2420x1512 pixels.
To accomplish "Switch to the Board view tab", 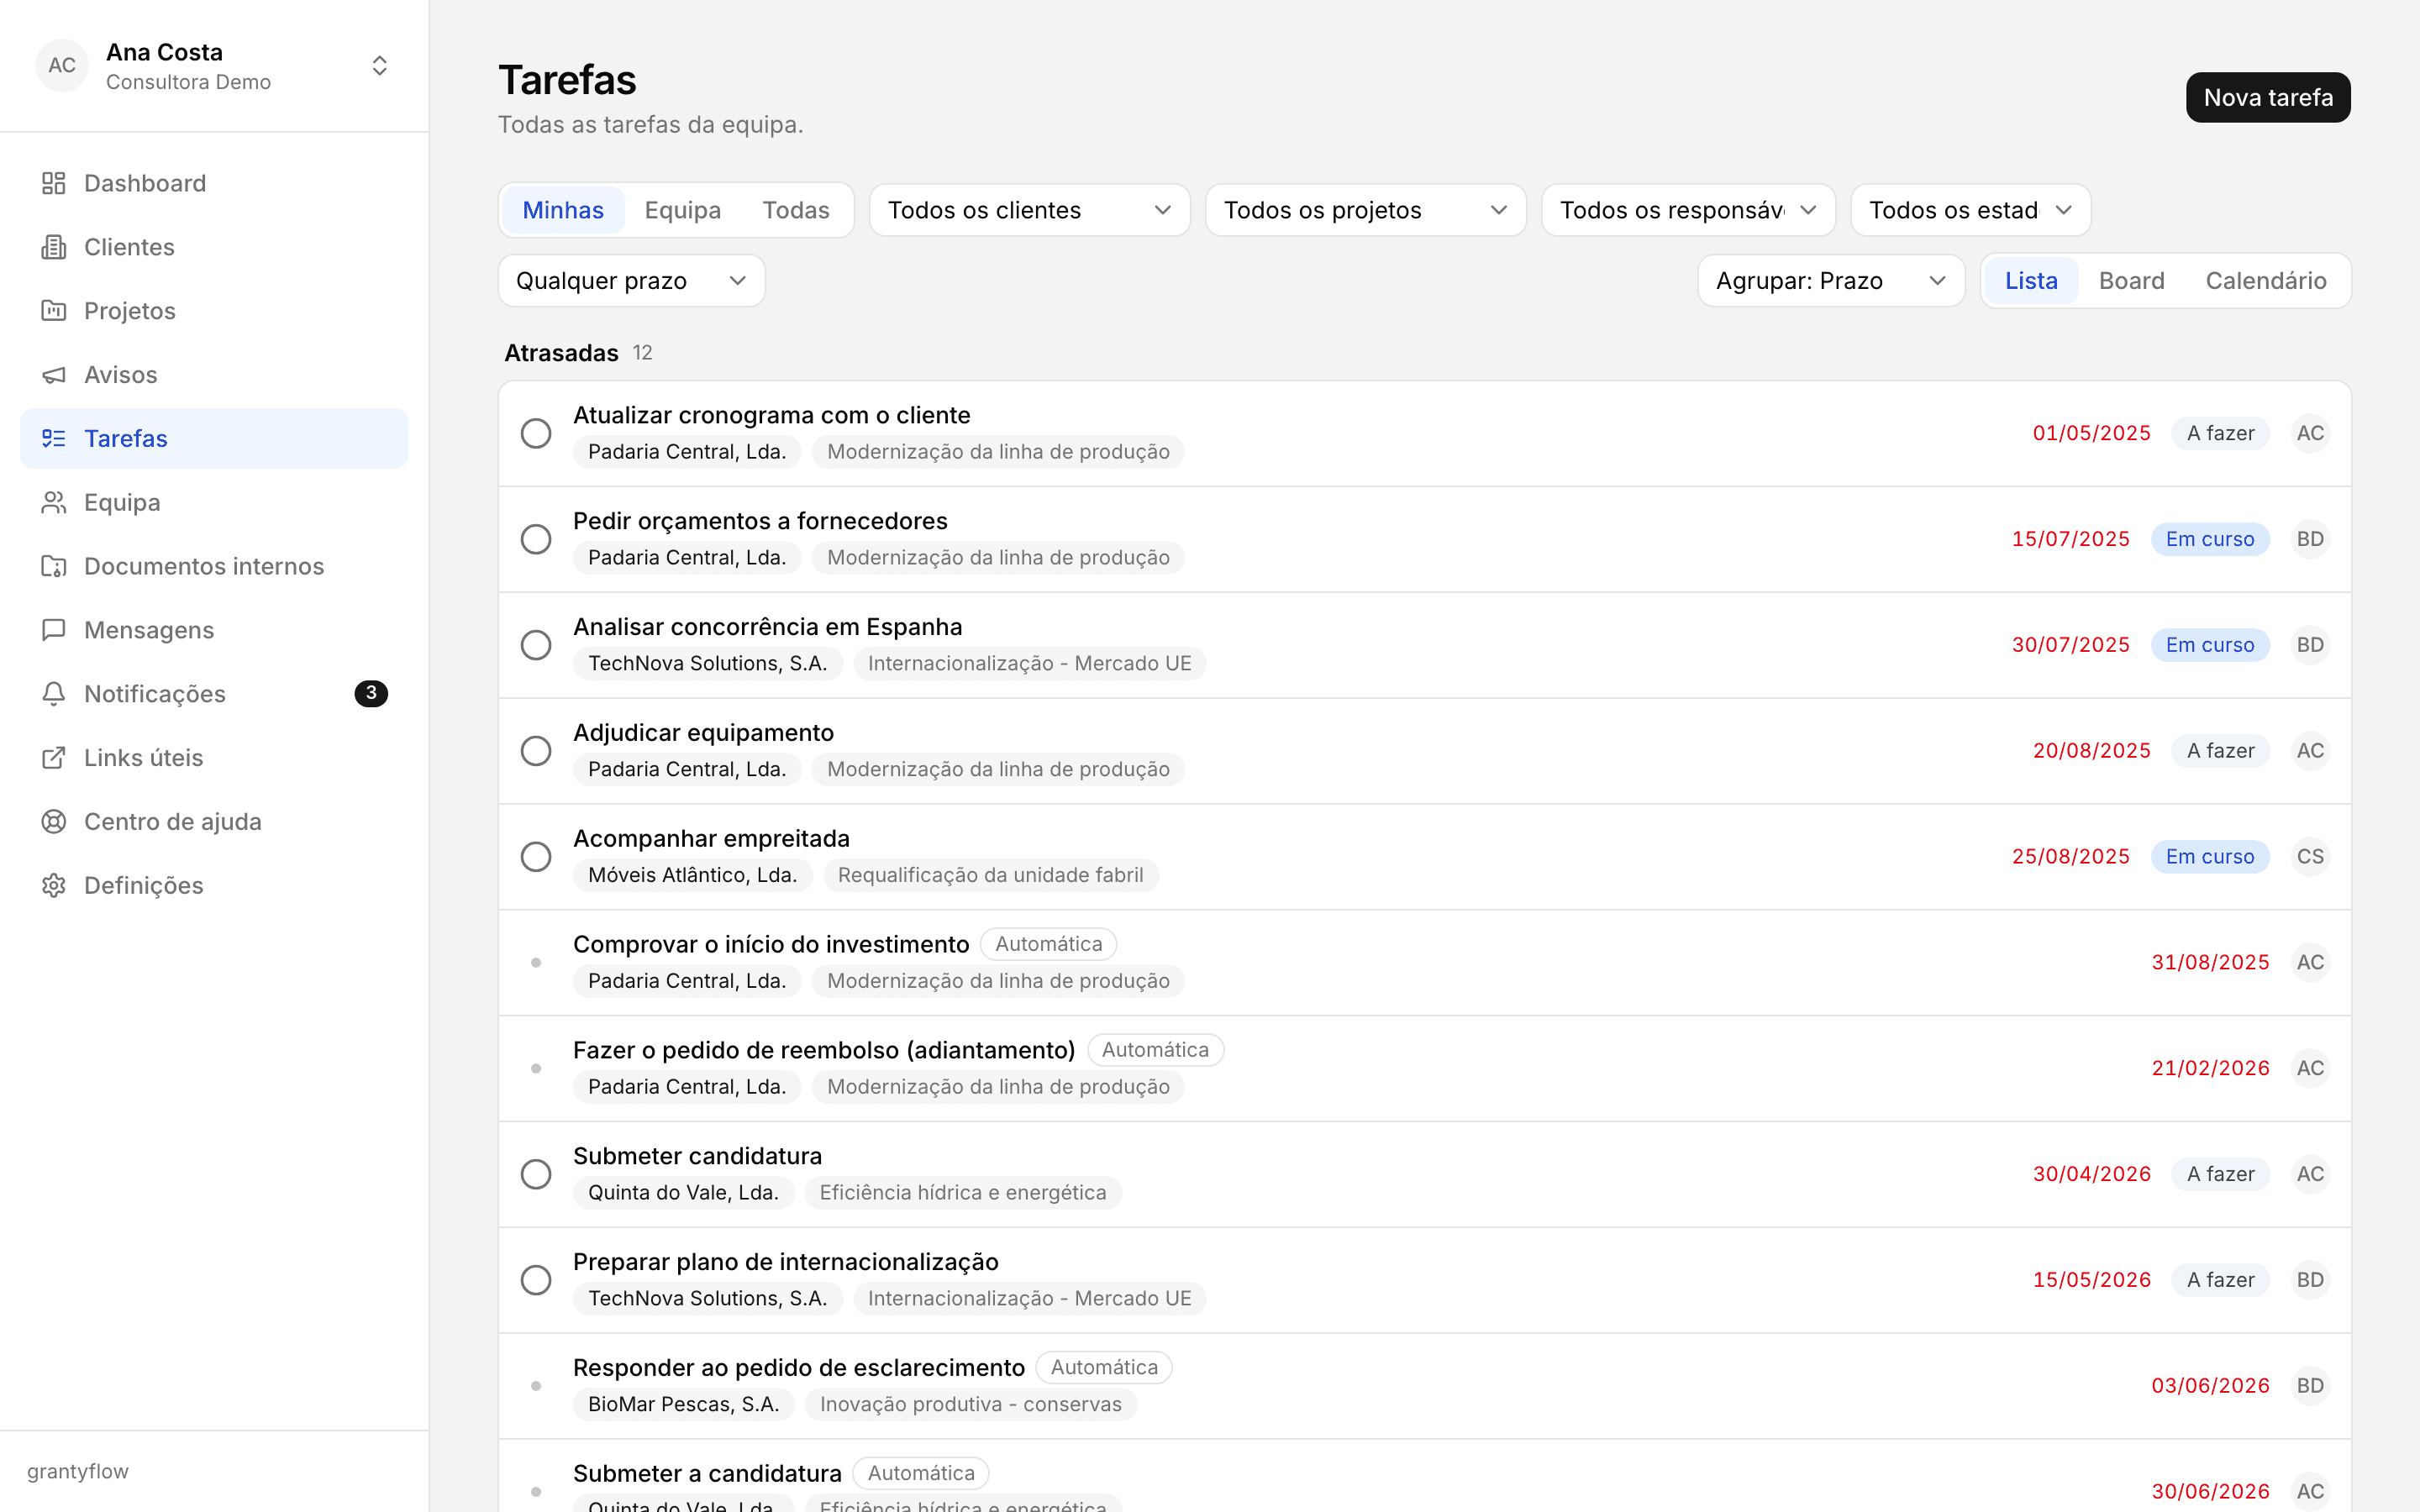I will pos(2131,281).
